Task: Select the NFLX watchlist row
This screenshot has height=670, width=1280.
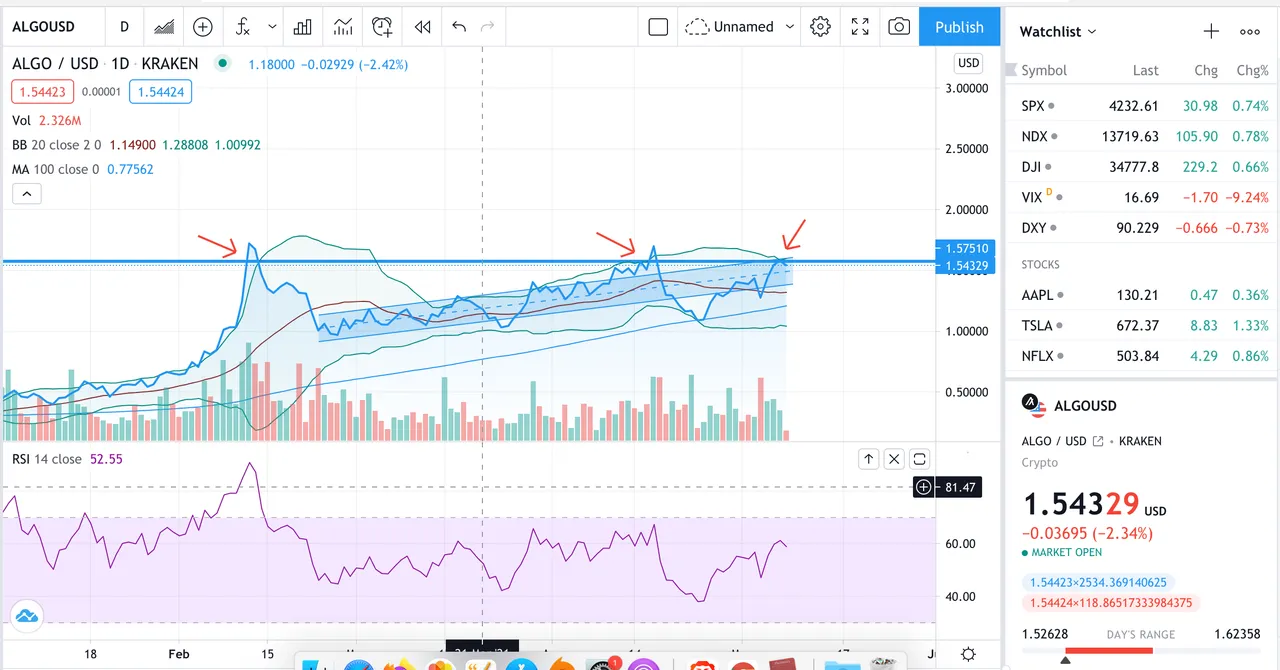Action: 1141,356
